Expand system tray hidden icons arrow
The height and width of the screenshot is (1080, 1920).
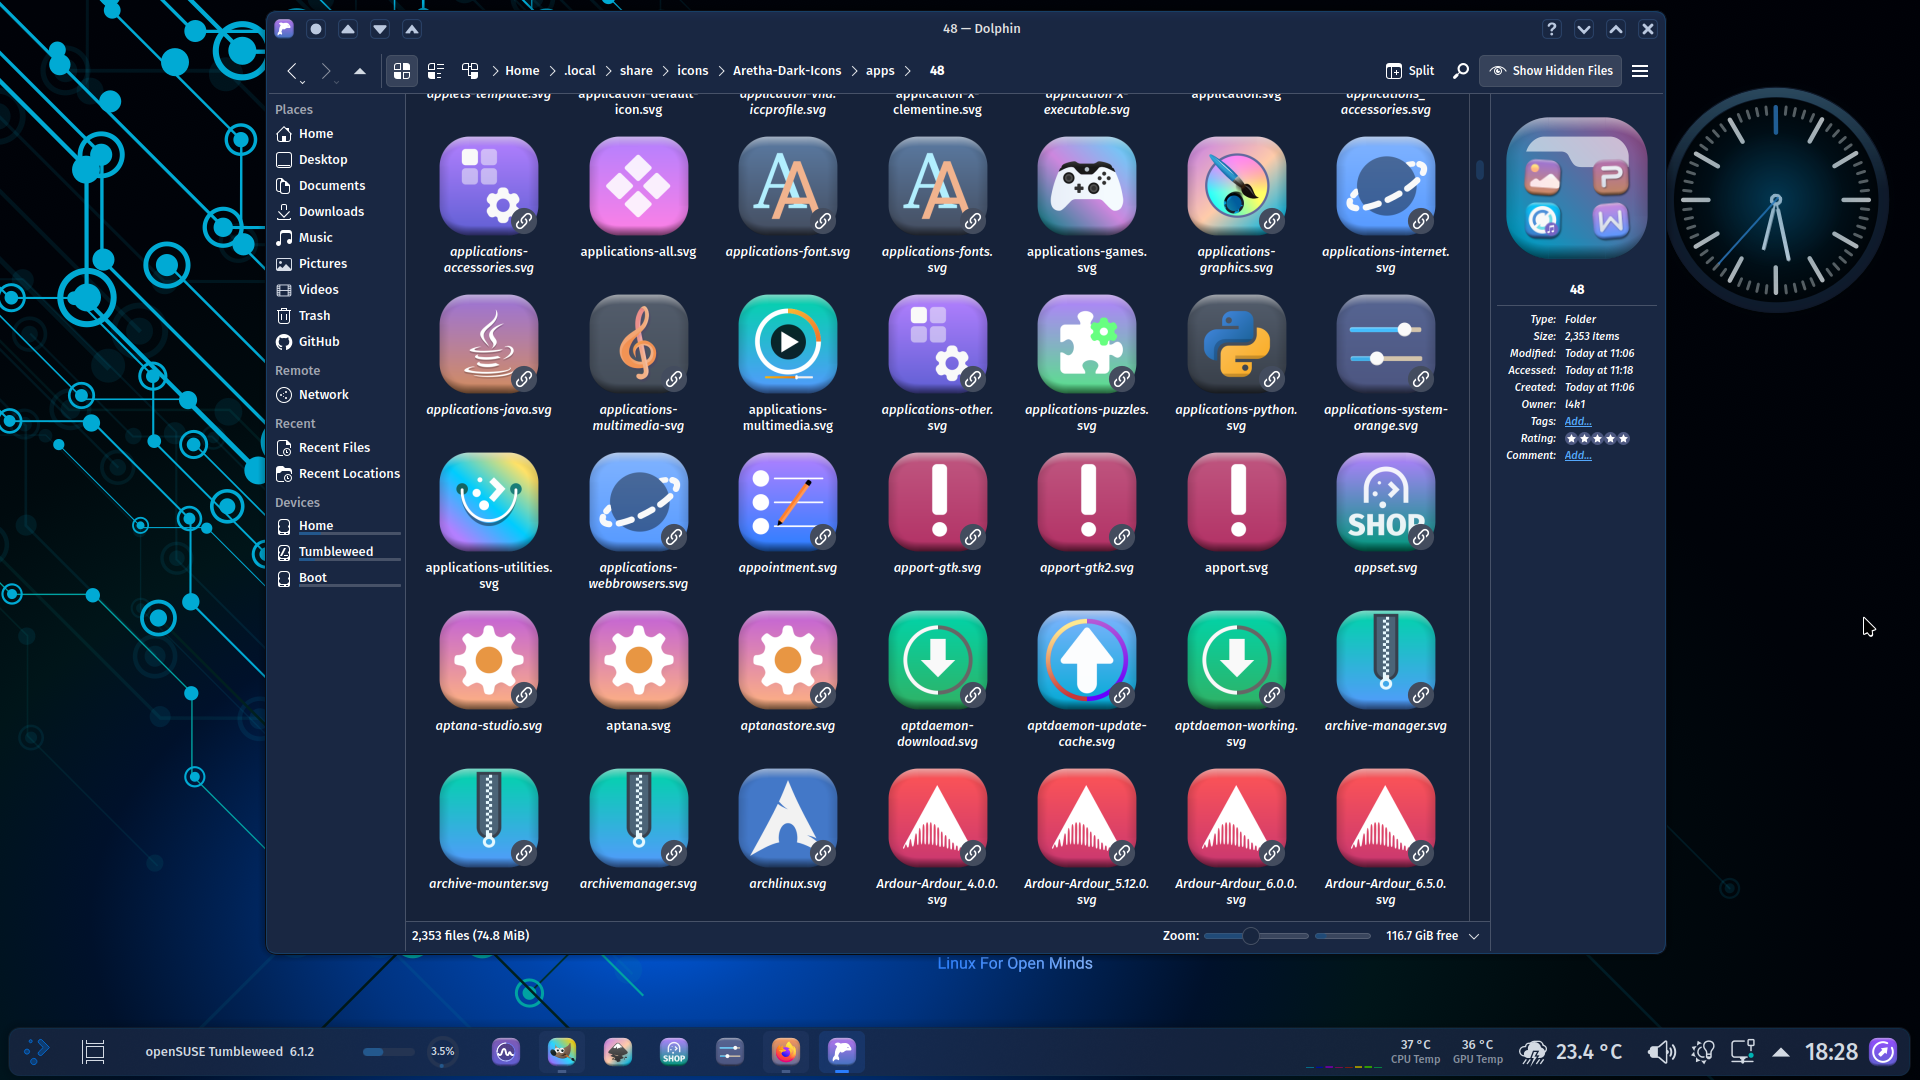(x=1781, y=1052)
